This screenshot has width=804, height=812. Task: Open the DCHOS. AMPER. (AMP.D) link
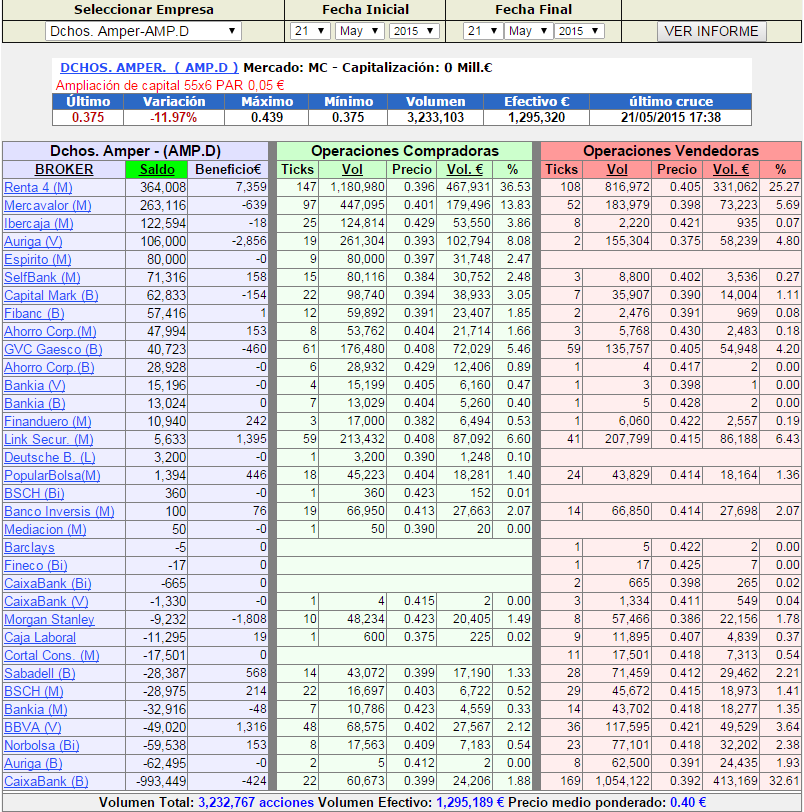pos(149,68)
